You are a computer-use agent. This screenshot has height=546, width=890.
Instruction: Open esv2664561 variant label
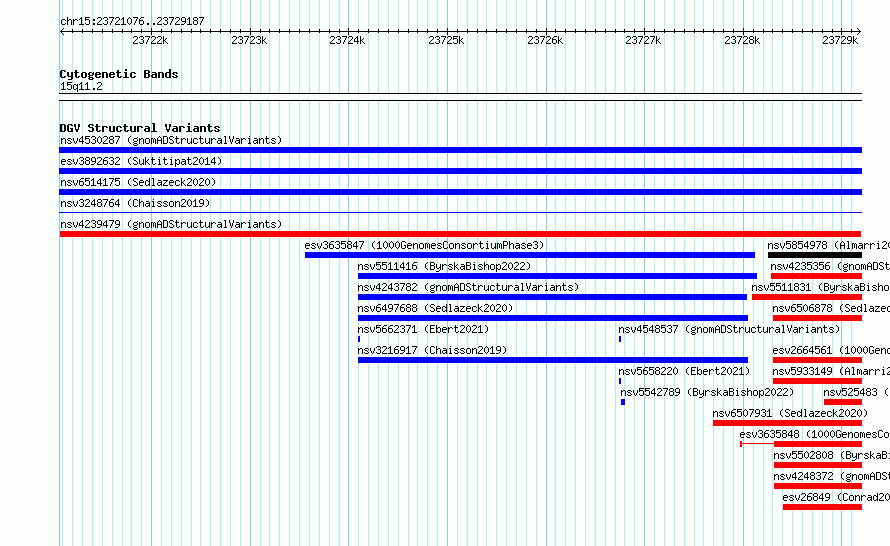pyautogui.click(x=831, y=350)
